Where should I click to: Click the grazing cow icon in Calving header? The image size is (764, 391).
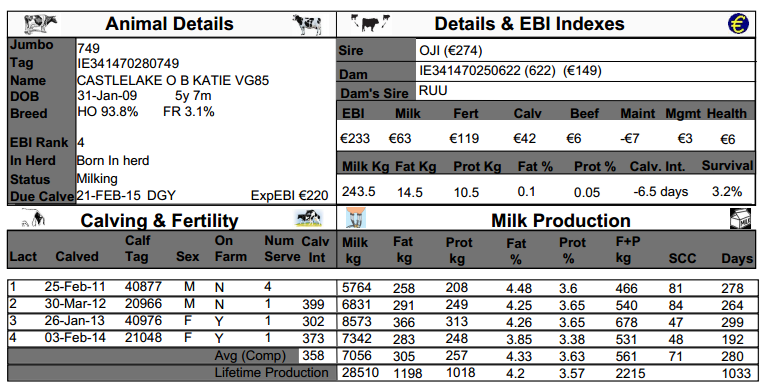tap(308, 218)
